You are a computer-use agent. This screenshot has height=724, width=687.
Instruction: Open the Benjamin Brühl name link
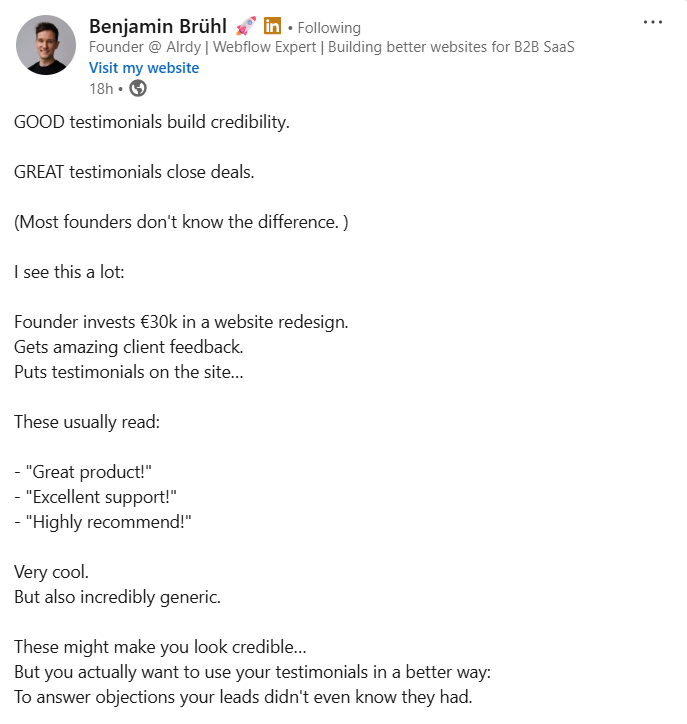point(158,26)
